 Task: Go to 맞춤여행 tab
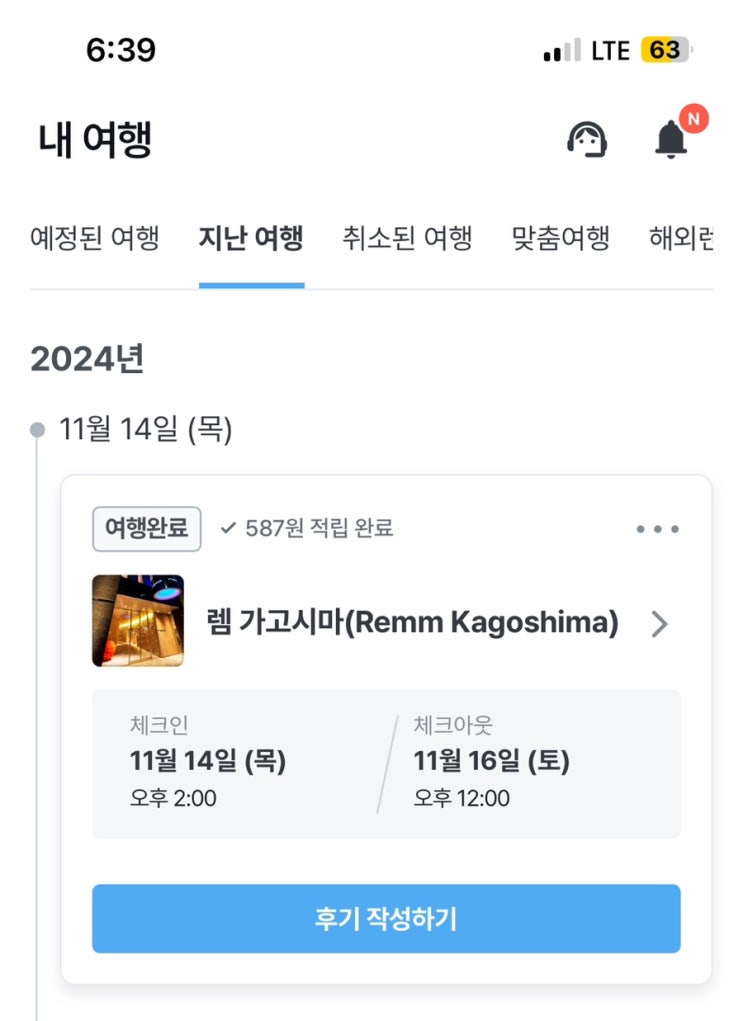[x=560, y=239]
